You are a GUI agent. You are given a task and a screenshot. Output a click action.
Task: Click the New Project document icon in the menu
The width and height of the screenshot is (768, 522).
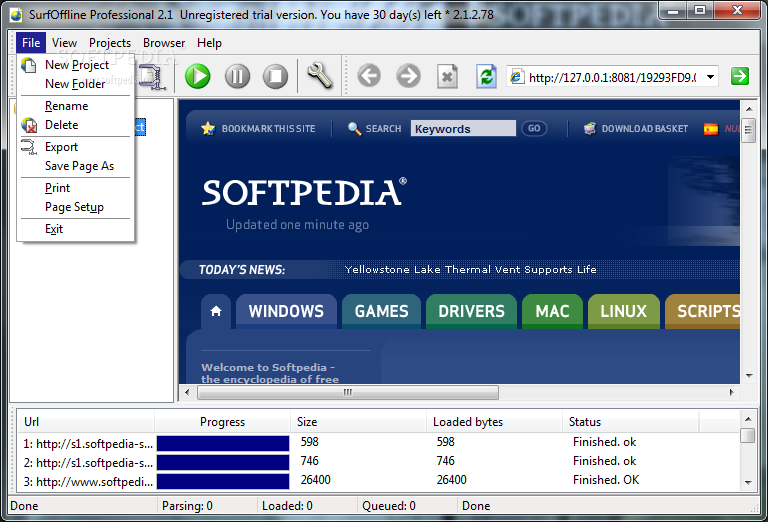point(28,65)
